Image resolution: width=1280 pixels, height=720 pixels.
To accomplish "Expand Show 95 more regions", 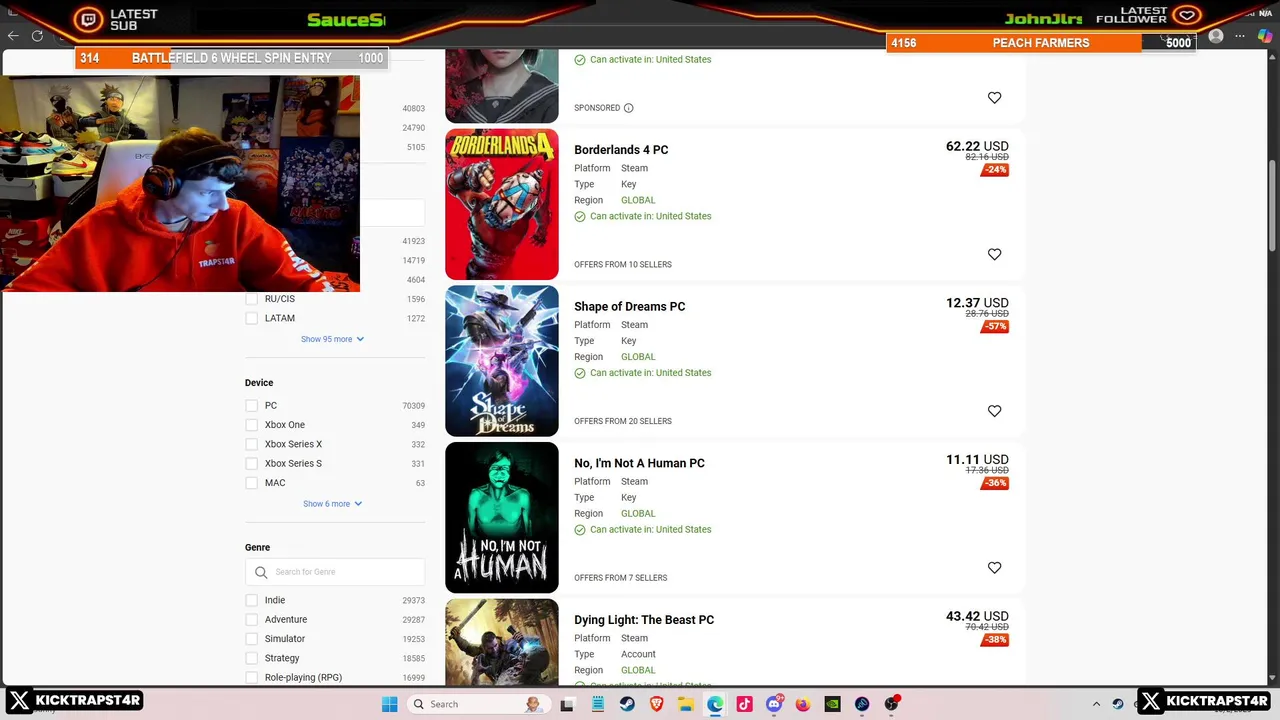I will pyautogui.click(x=332, y=339).
